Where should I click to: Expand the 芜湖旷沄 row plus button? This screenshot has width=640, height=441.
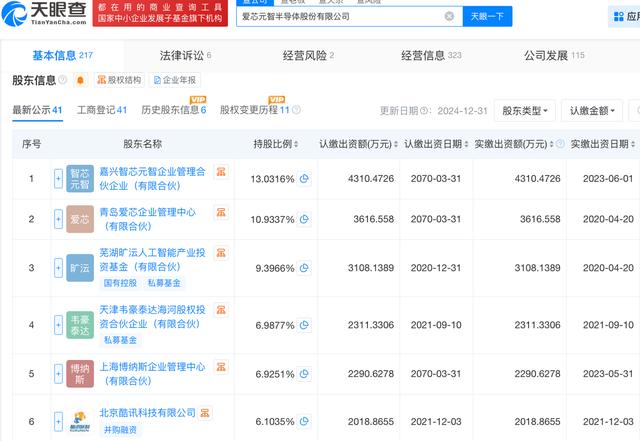(58, 268)
